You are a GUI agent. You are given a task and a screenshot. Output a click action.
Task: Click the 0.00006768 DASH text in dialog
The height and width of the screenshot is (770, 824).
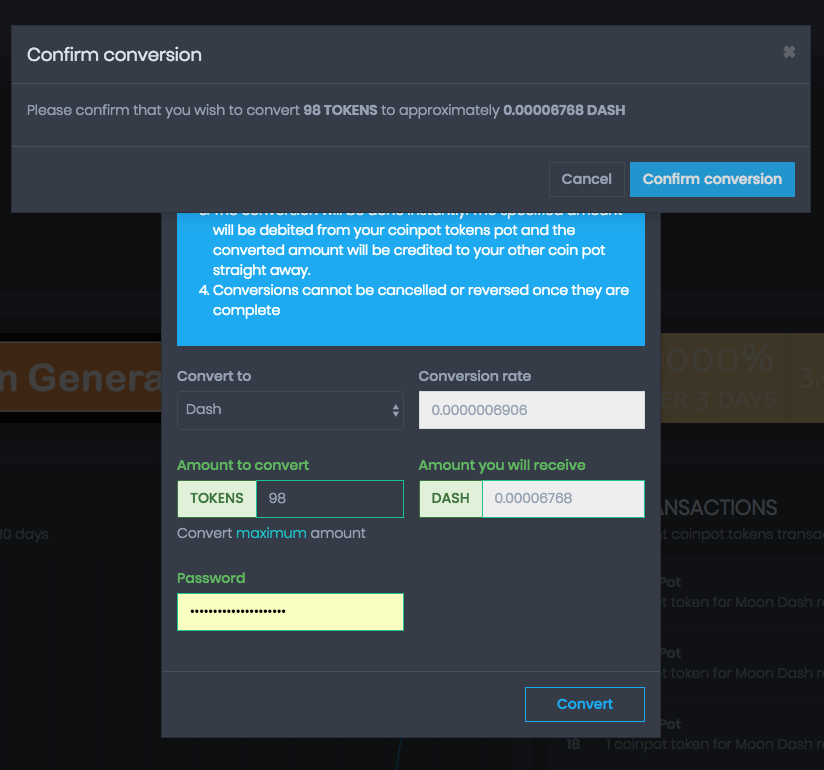(x=564, y=110)
